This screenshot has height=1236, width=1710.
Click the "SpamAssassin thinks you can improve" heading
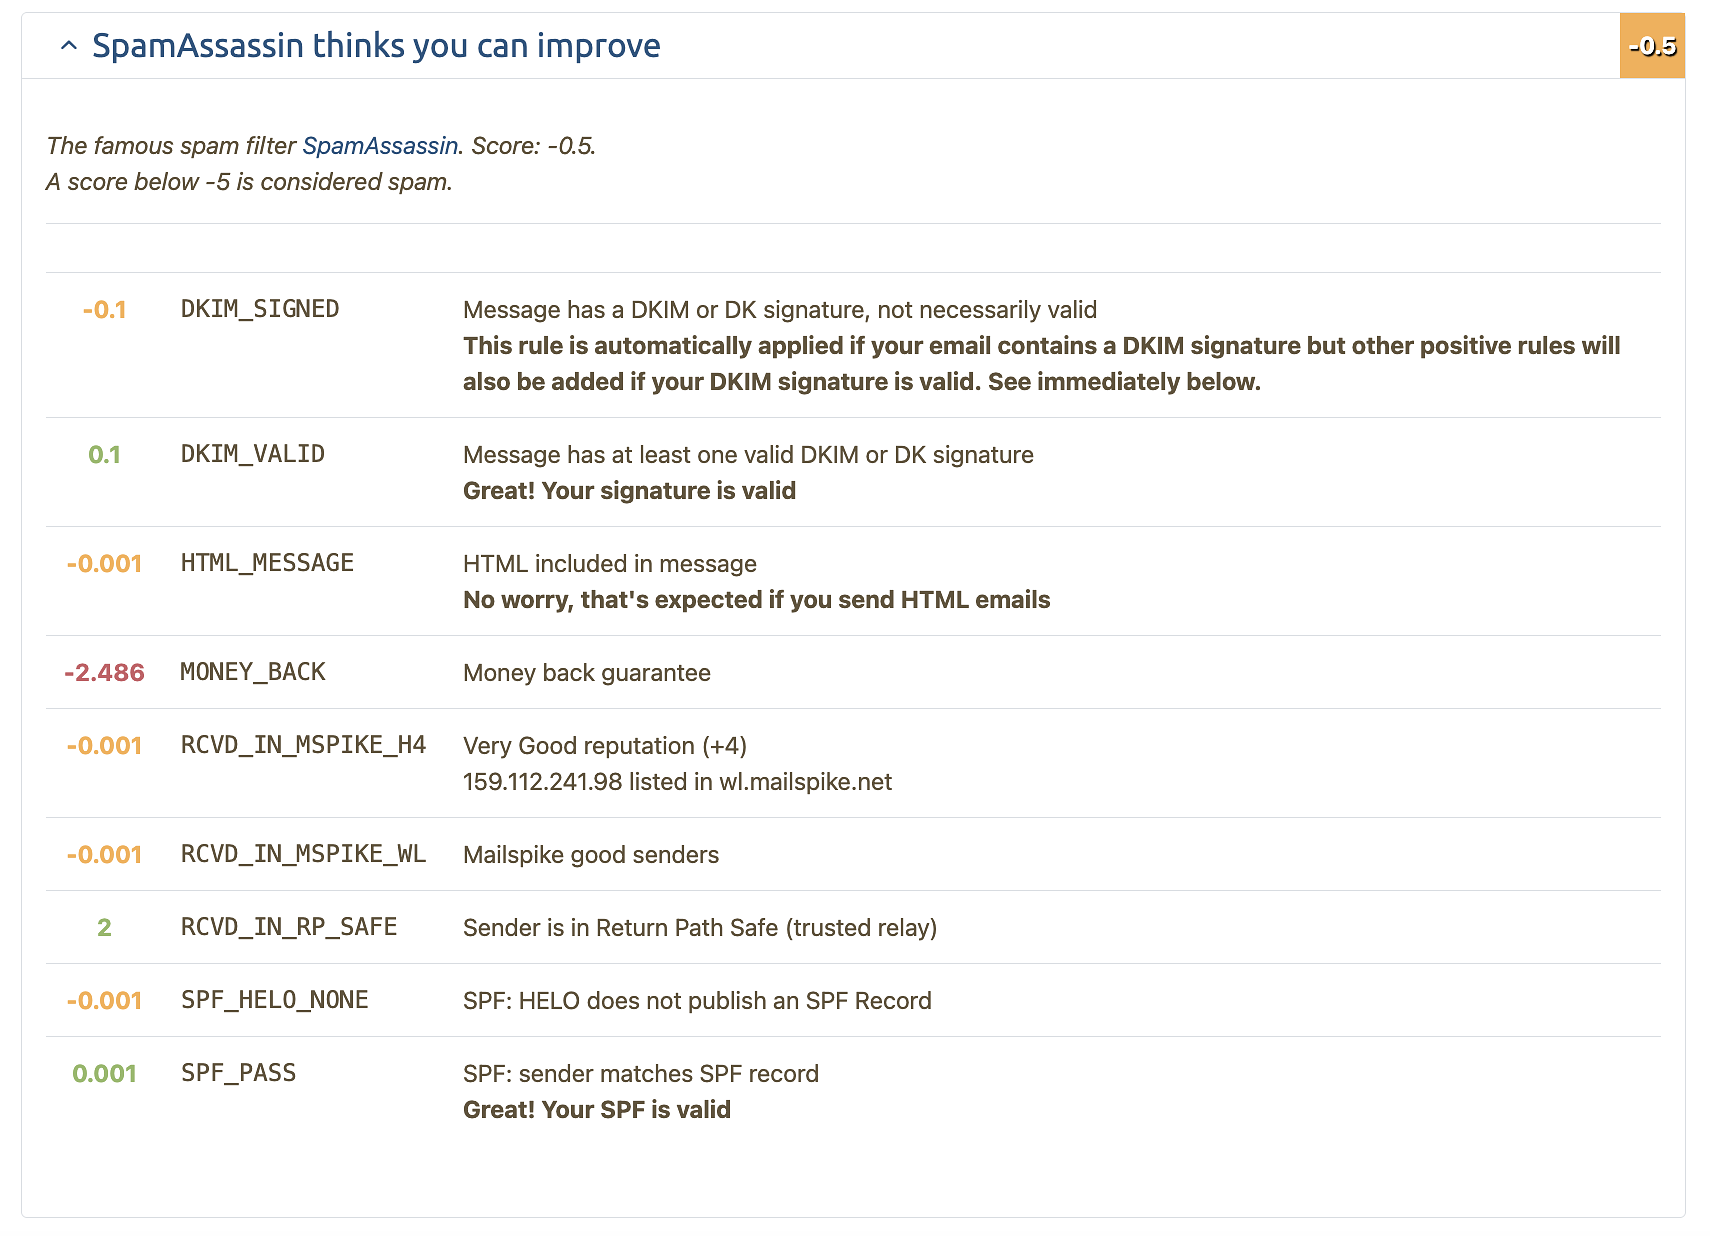[376, 46]
